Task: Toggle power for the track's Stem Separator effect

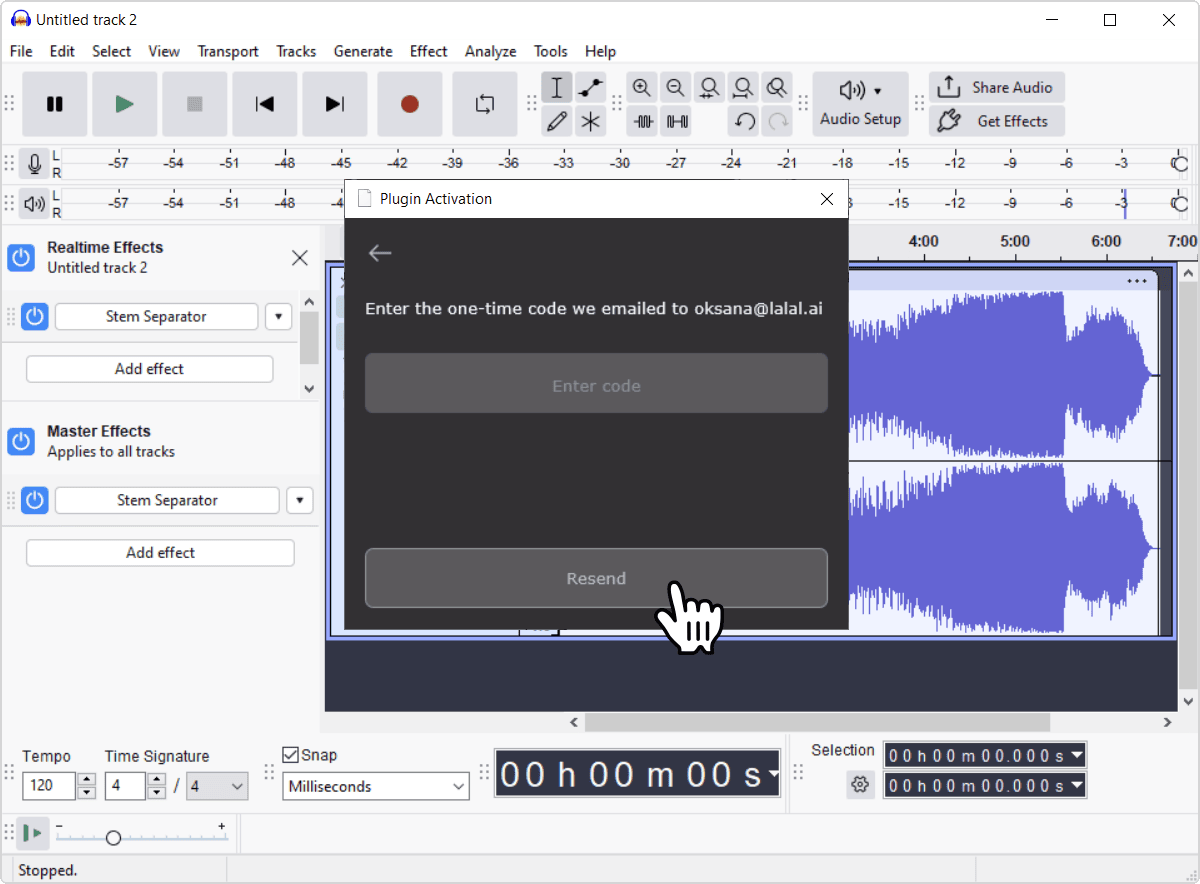Action: [x=35, y=317]
